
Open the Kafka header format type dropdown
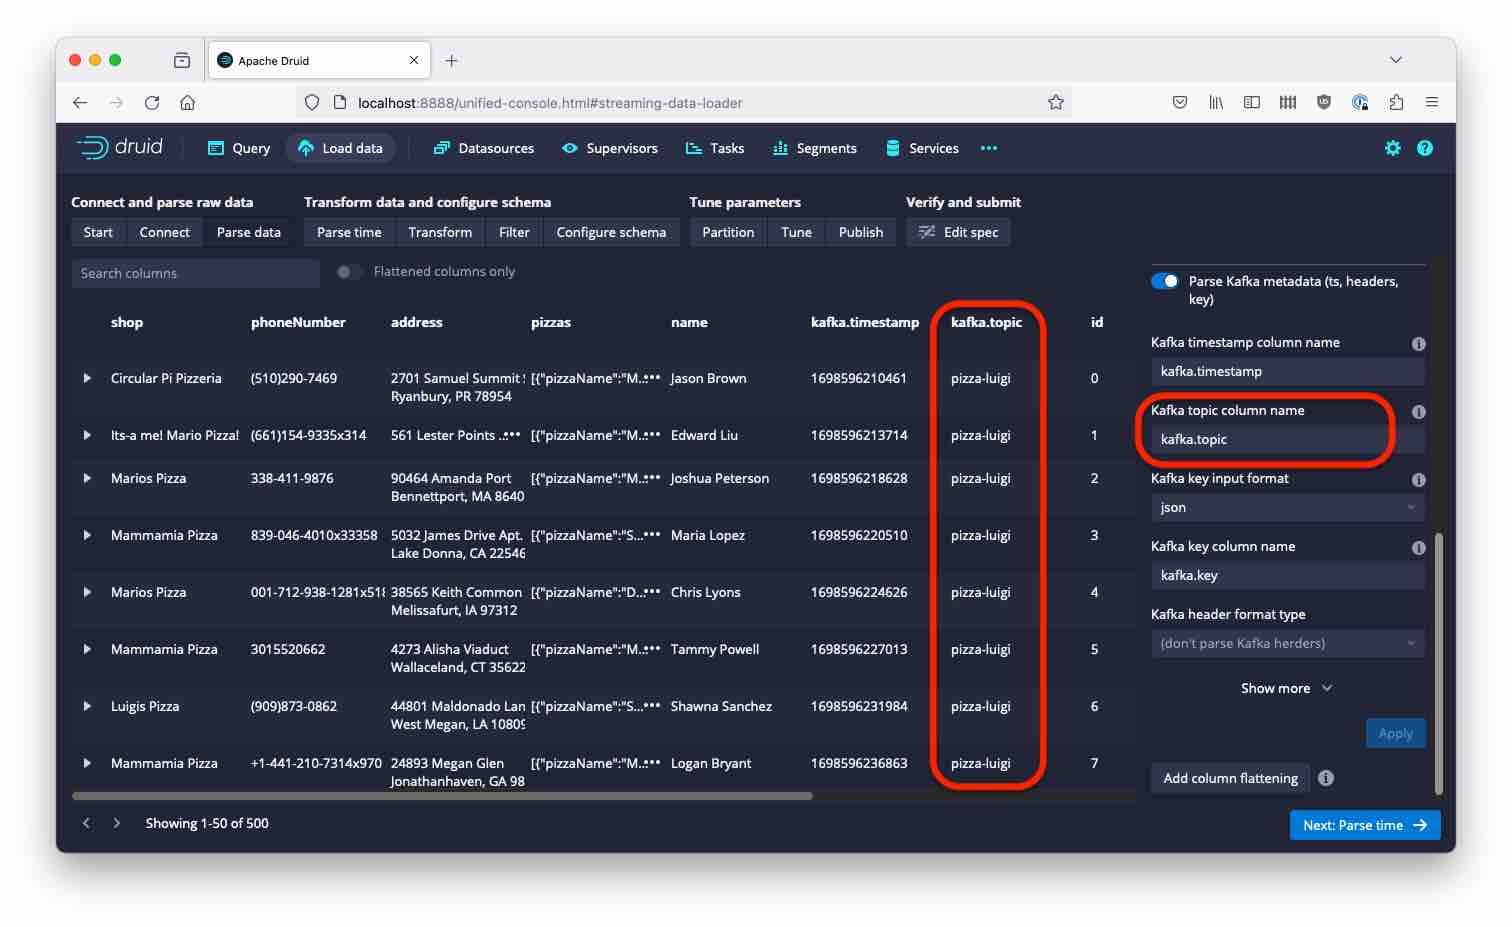1287,643
